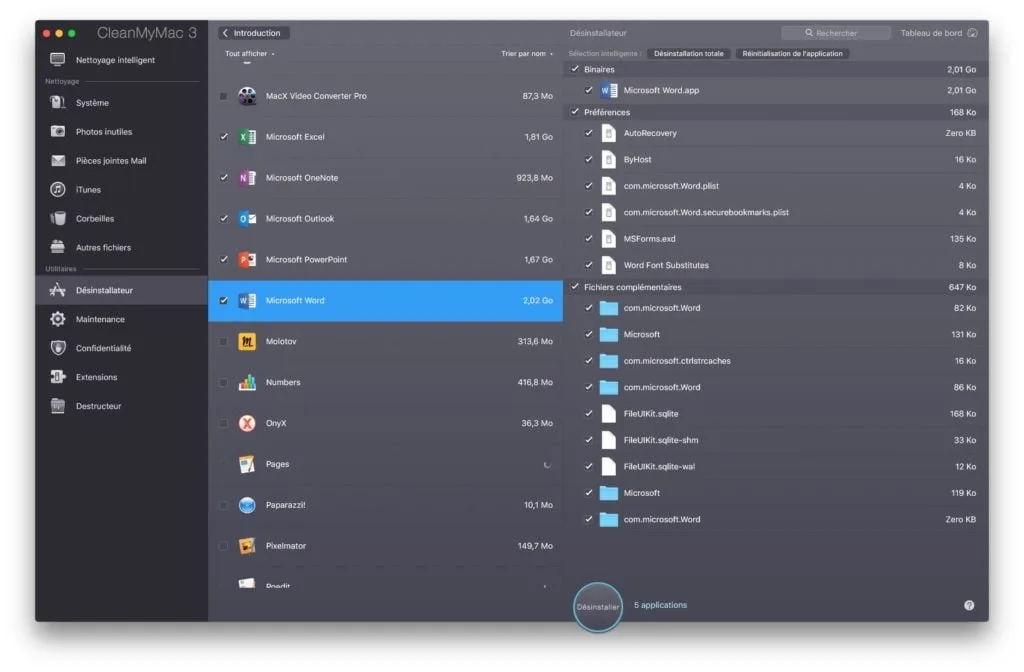This screenshot has height=672, width=1024.
Task: Click the Autres fichiers icon
Action: [x=57, y=247]
